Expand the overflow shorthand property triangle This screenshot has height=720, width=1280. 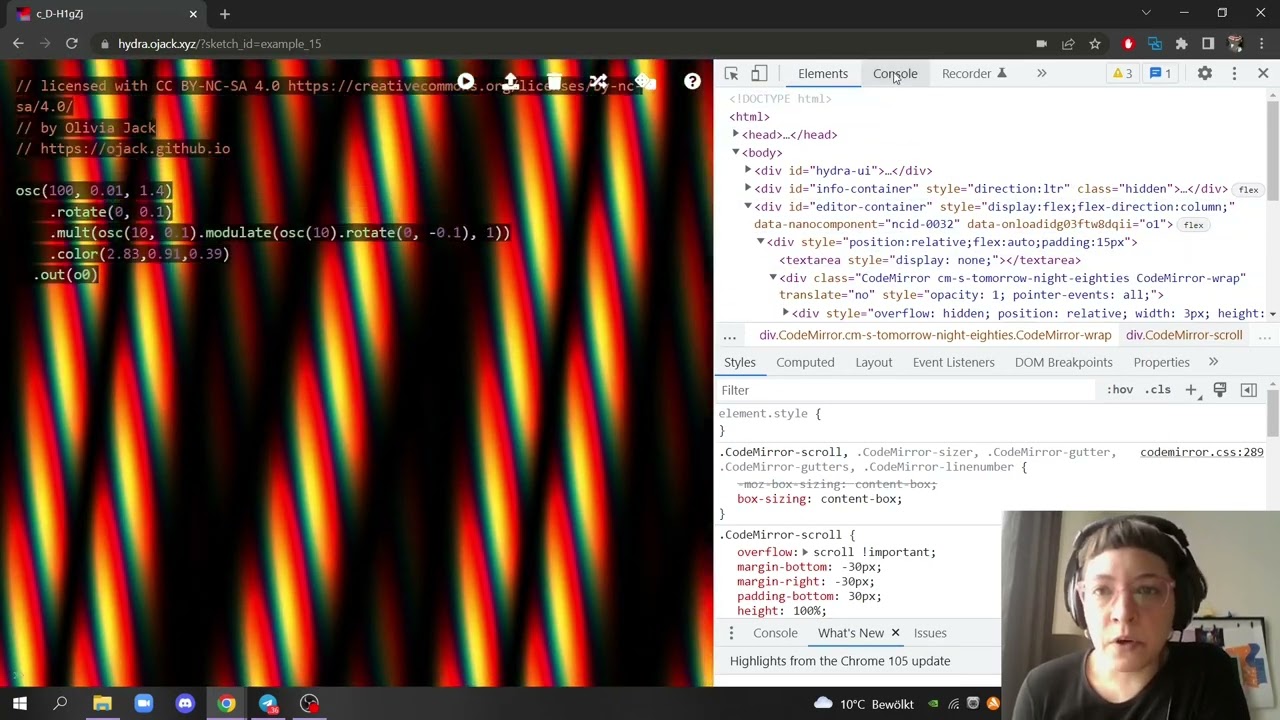[x=805, y=552]
